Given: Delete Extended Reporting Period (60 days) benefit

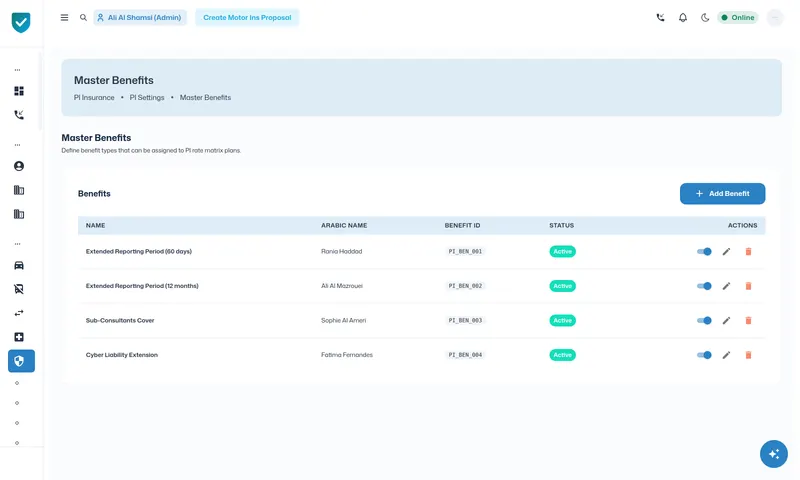Looking at the screenshot, I should coord(748,251).
